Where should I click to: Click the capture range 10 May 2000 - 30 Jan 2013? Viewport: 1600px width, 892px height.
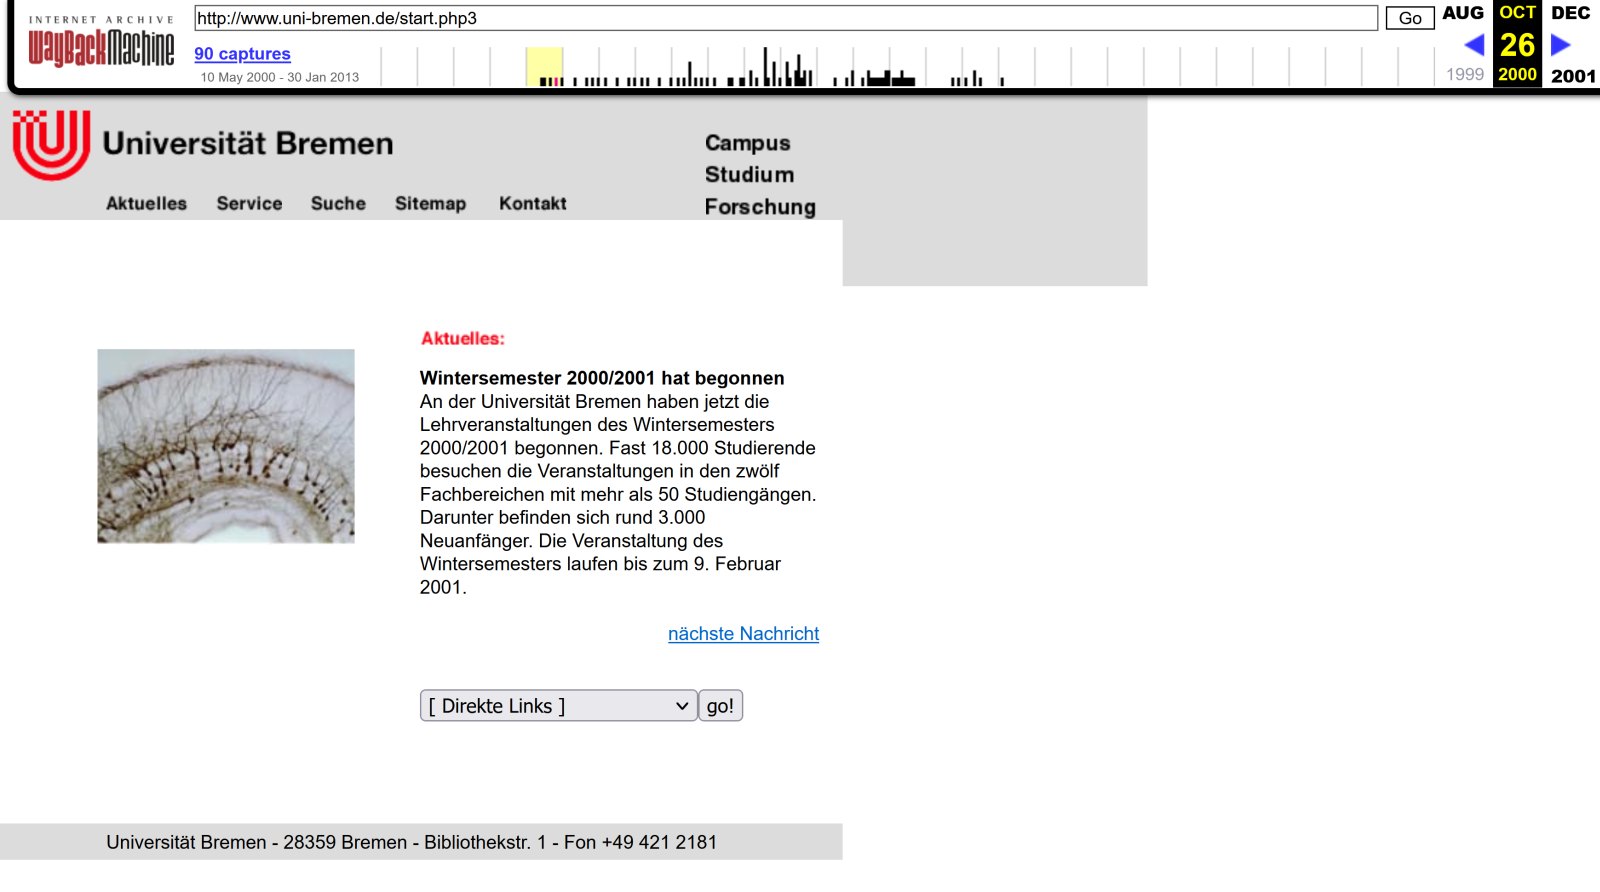[x=280, y=77]
